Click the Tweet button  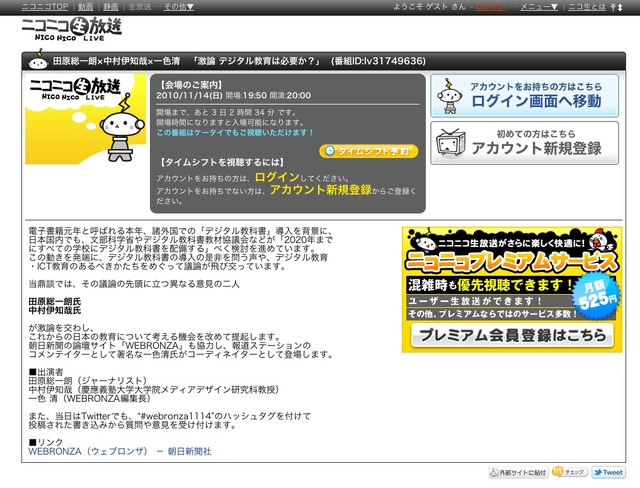click(x=609, y=472)
